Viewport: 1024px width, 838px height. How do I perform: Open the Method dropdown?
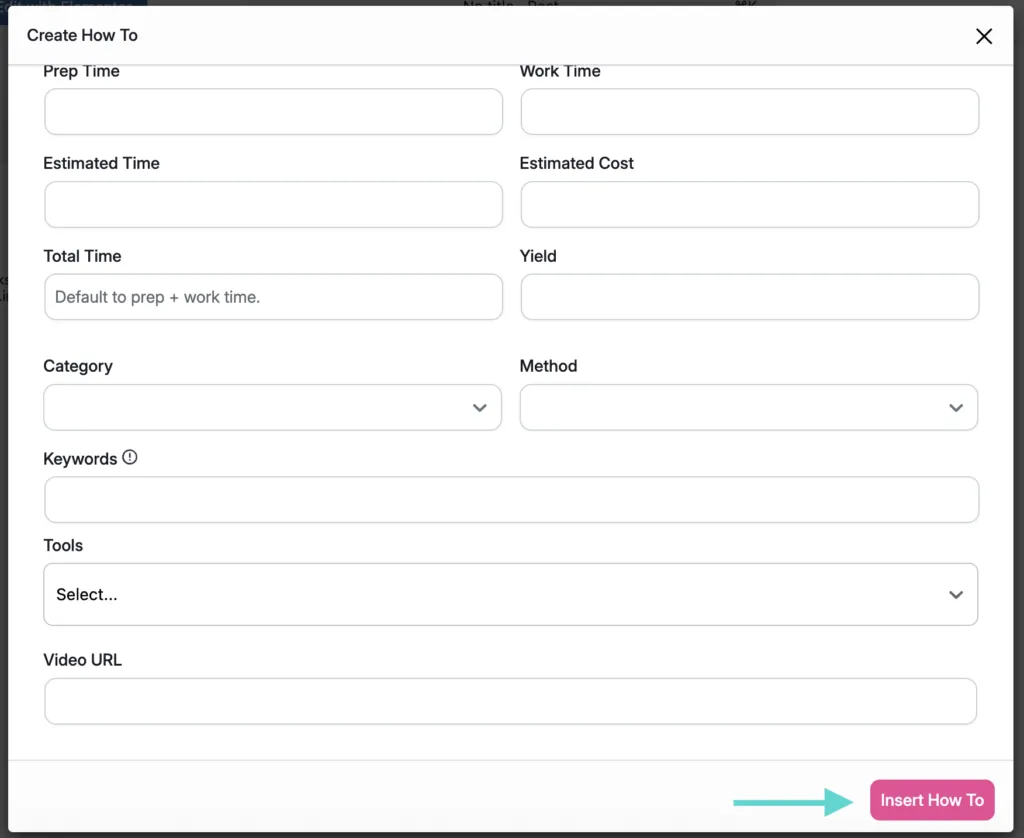click(748, 408)
